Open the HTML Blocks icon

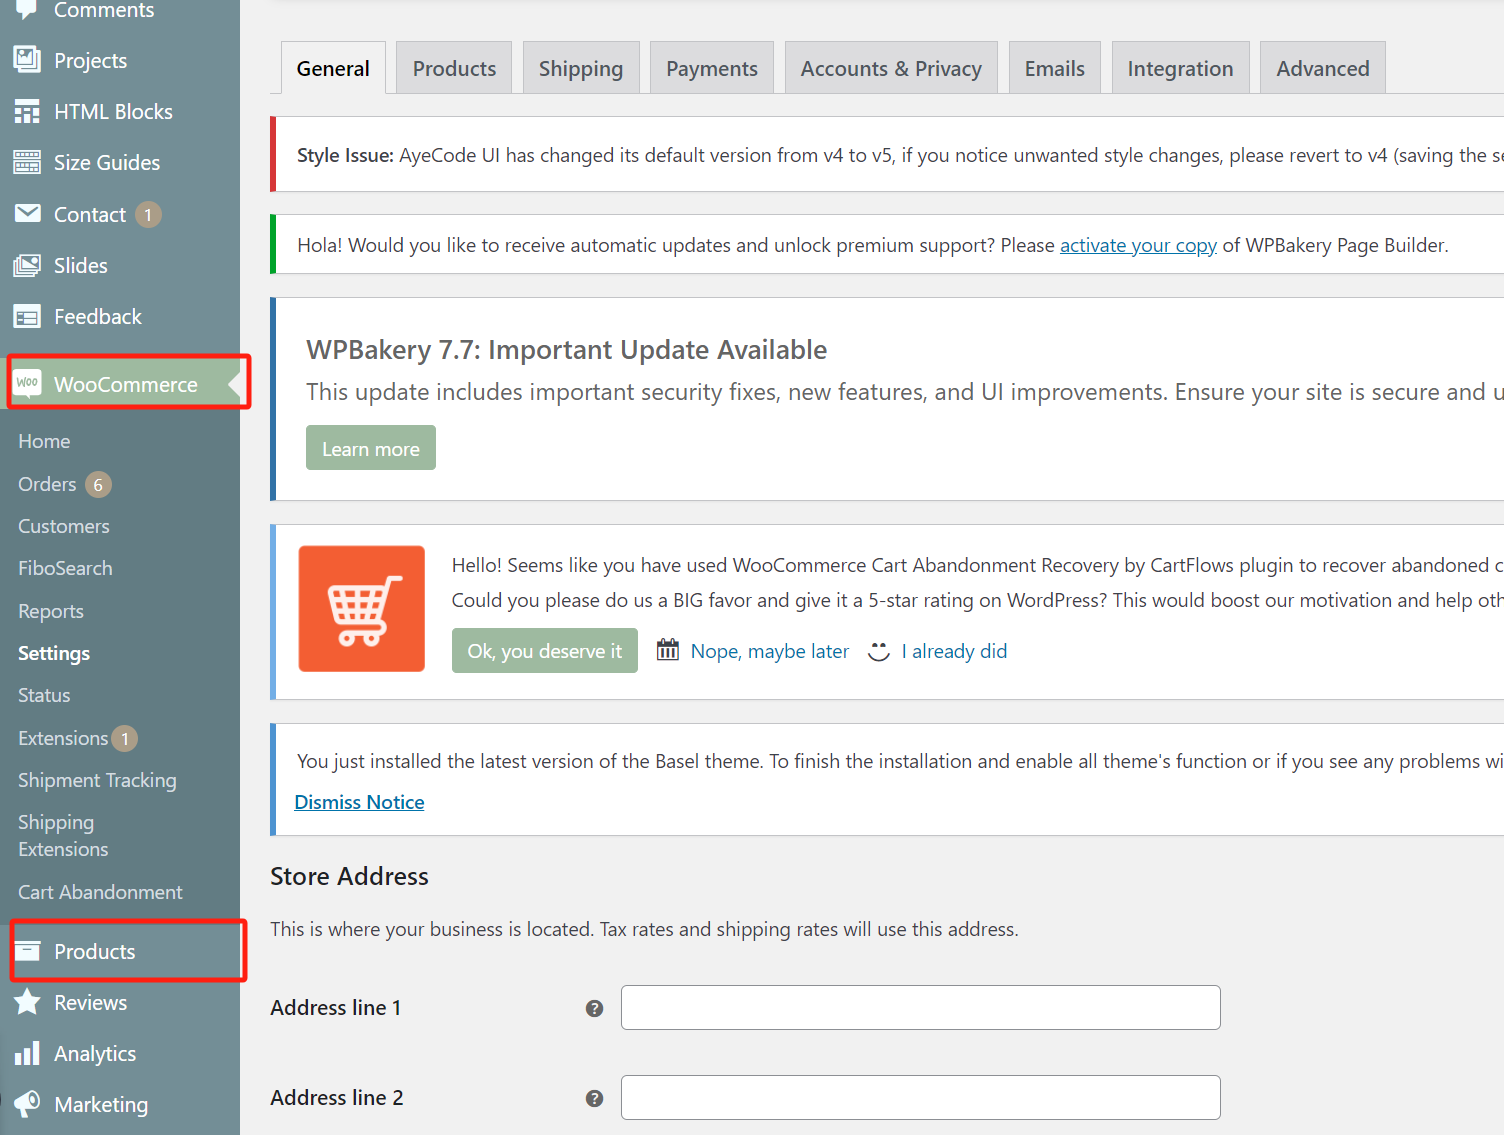(x=26, y=111)
